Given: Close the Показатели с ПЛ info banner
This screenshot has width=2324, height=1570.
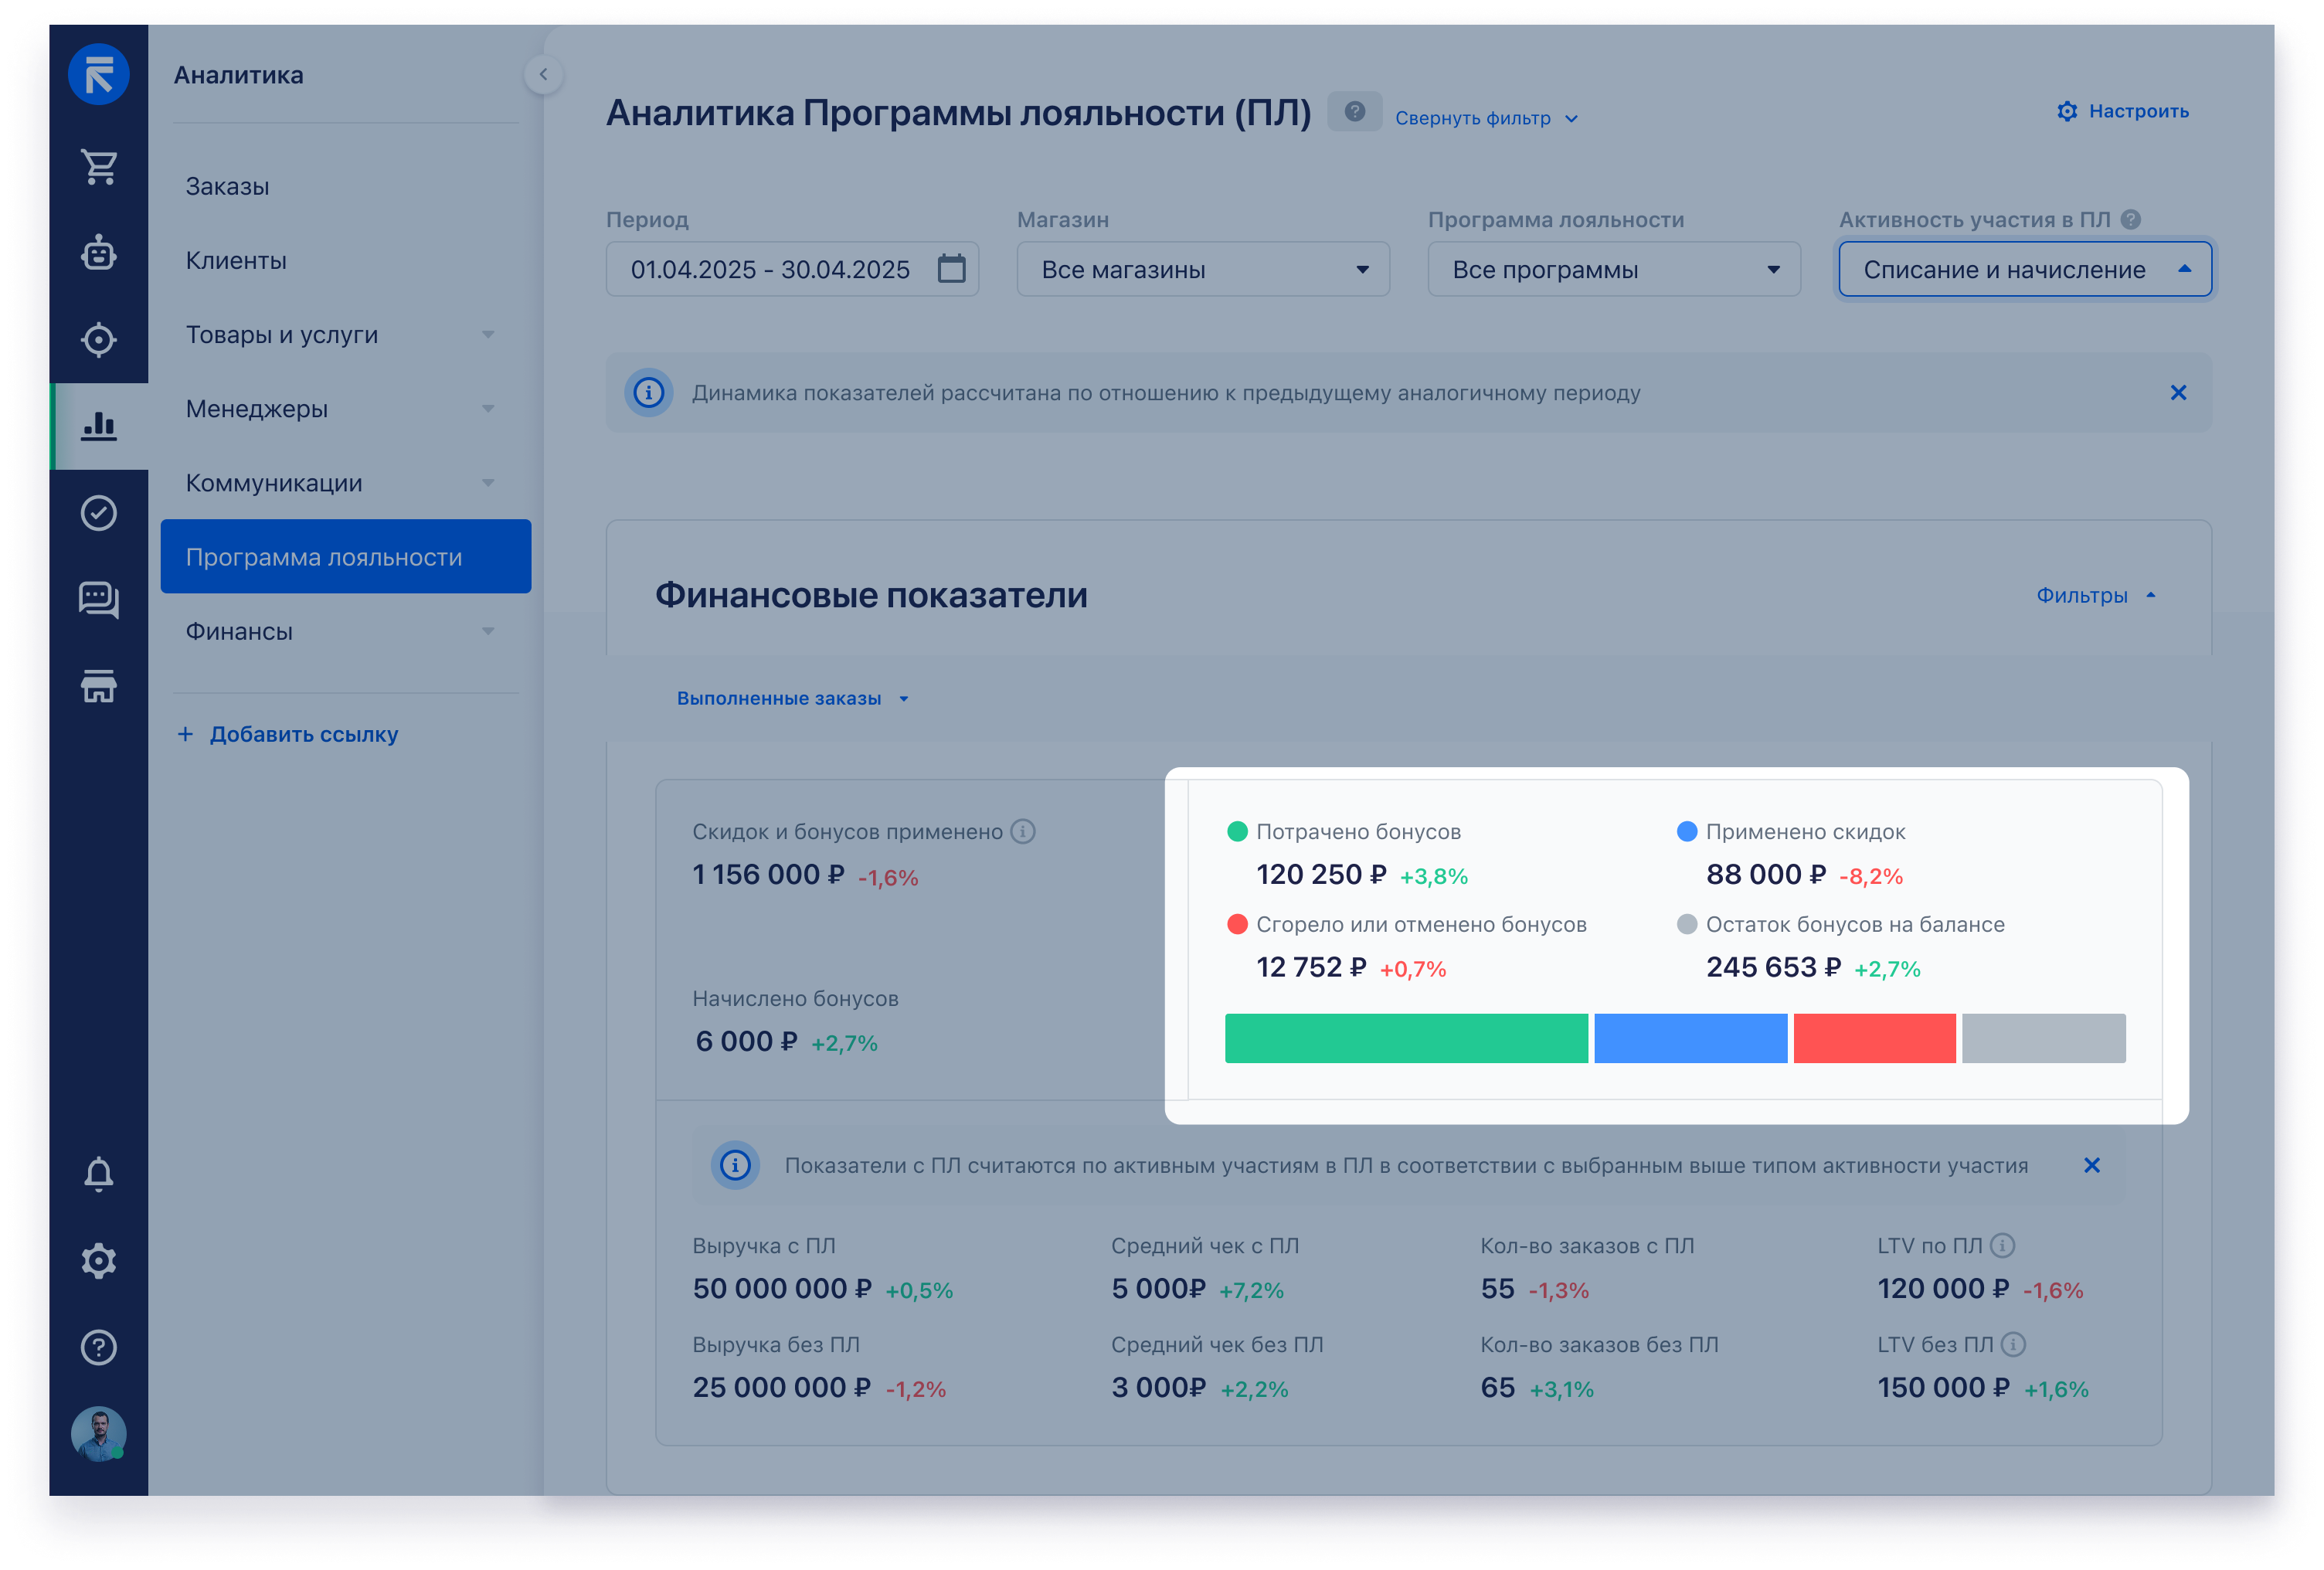Looking at the screenshot, I should (x=2091, y=1165).
